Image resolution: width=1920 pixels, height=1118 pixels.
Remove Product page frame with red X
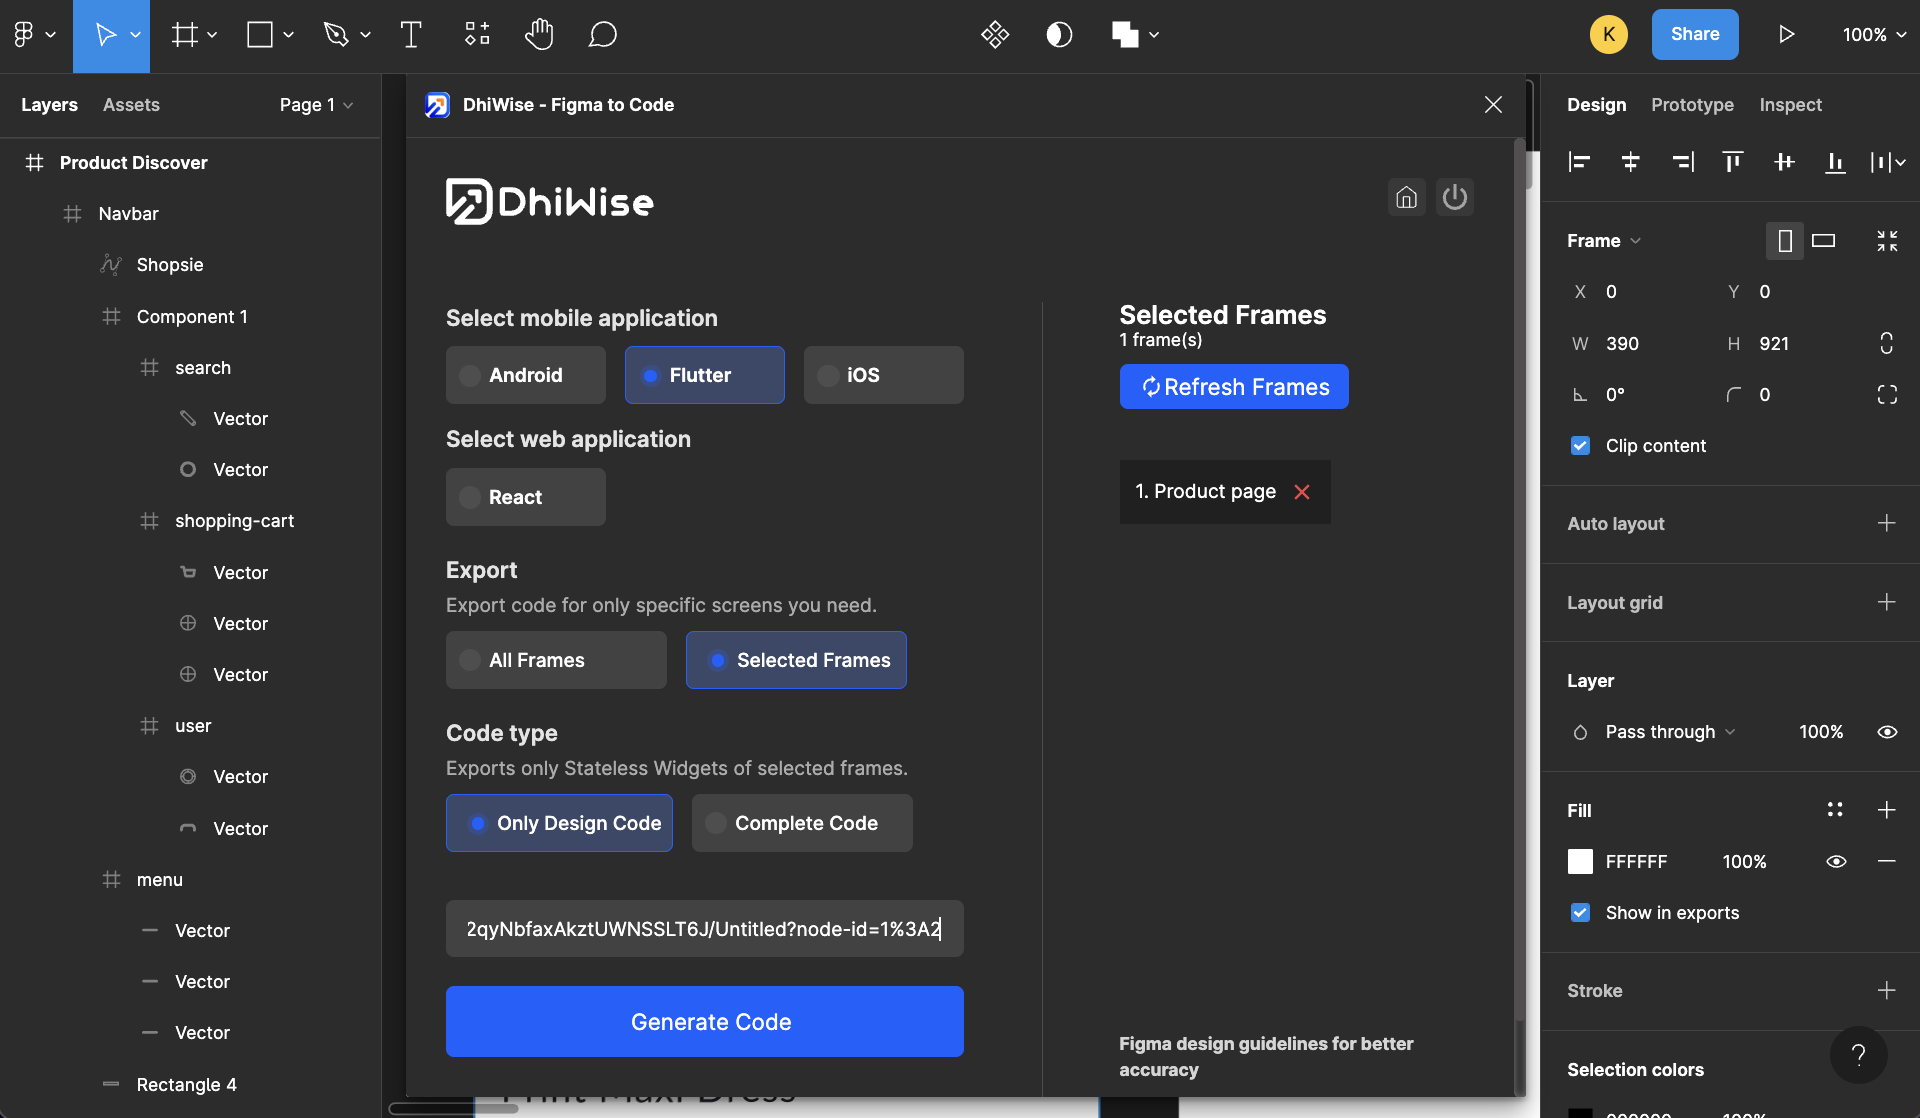point(1302,492)
